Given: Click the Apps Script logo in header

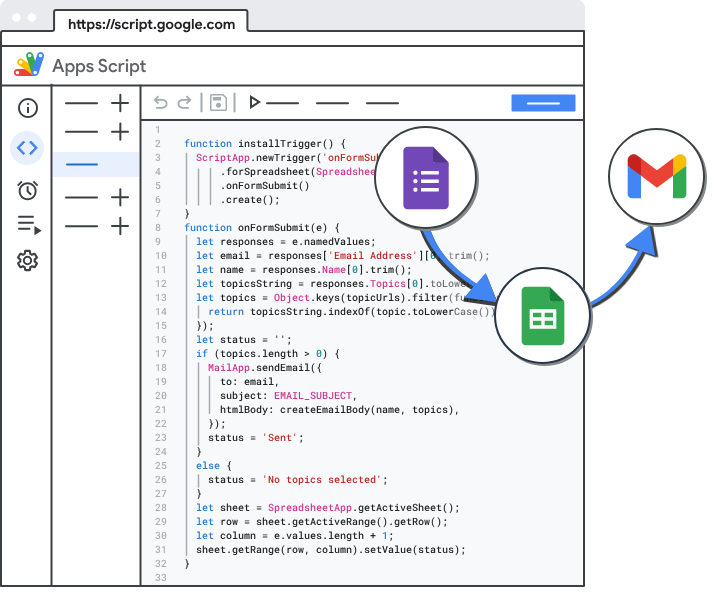Looking at the screenshot, I should pos(29,66).
